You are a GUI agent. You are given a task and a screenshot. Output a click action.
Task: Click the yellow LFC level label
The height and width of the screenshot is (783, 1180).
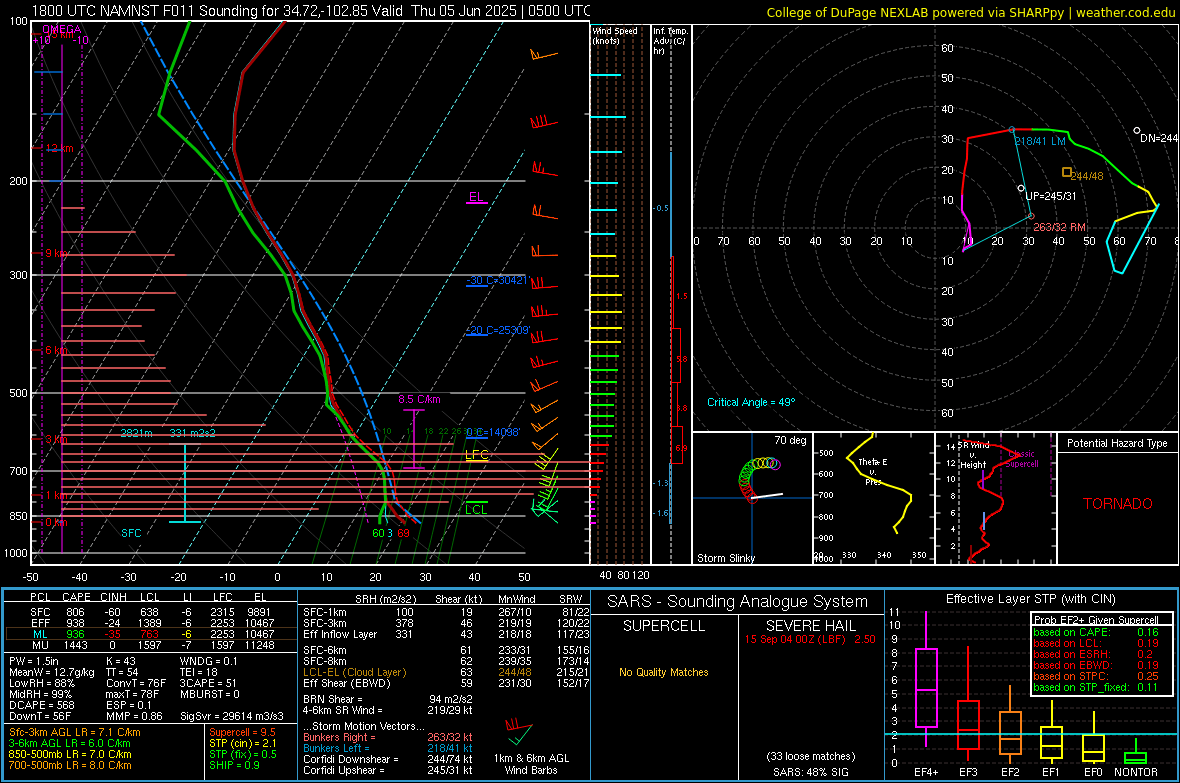[x=476, y=454]
